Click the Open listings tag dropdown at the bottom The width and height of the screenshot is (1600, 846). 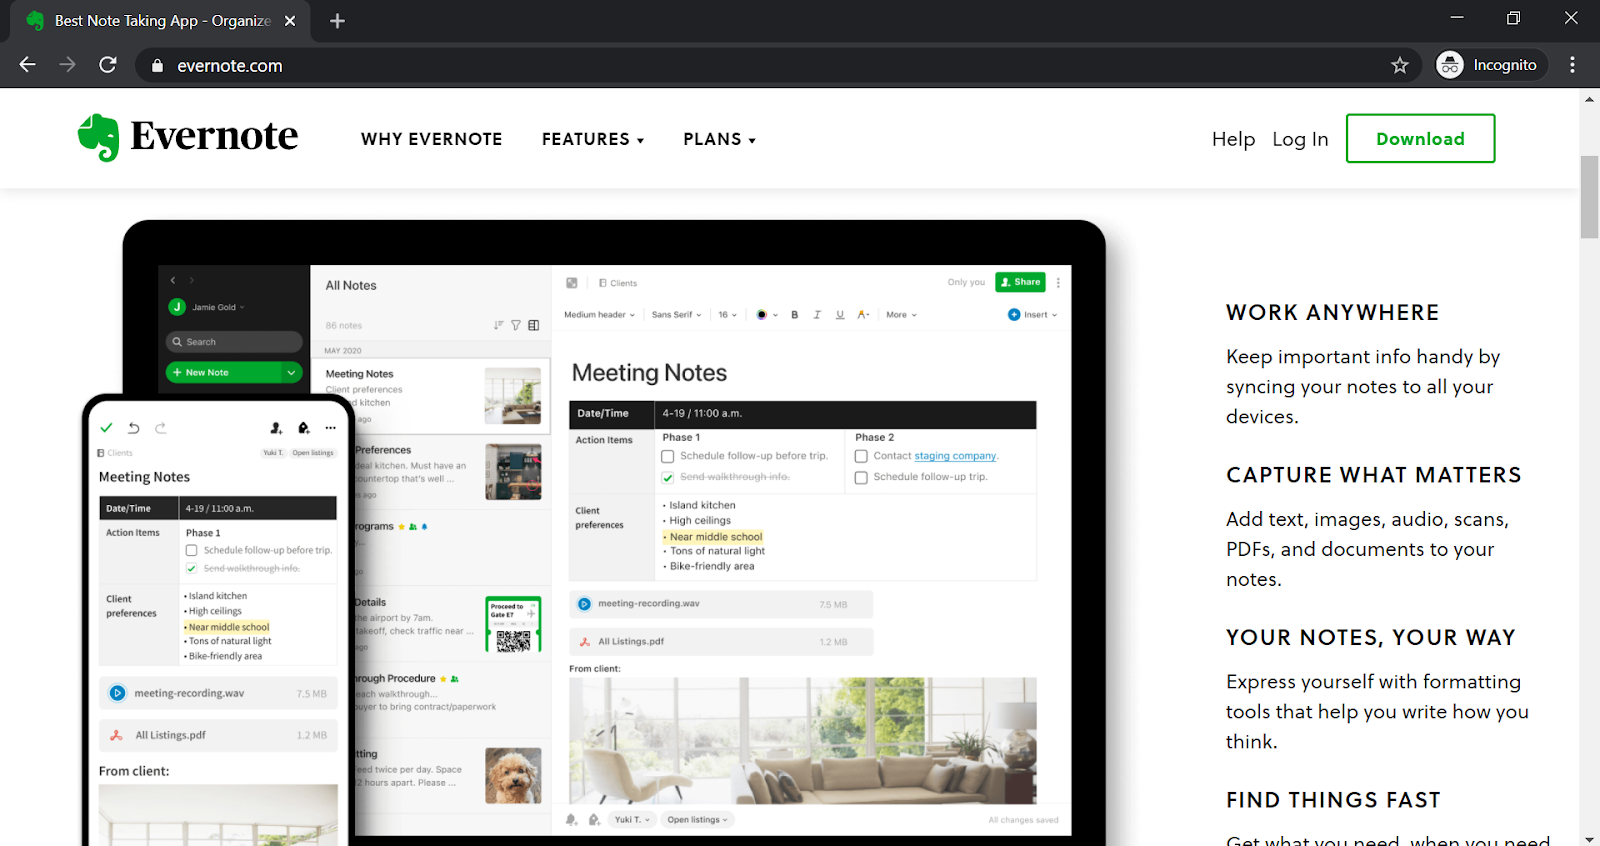click(697, 820)
